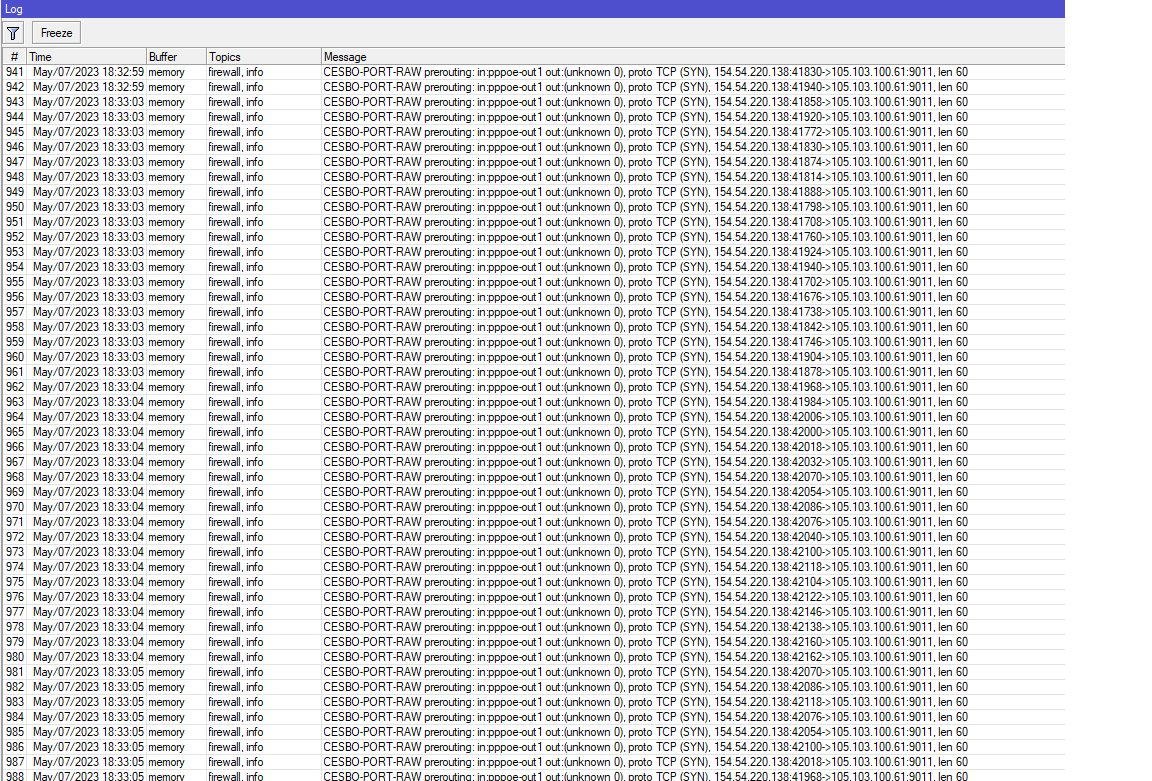The image size is (1152, 781).
Task: Click row 977 message with port 42146
Action: 645,612
